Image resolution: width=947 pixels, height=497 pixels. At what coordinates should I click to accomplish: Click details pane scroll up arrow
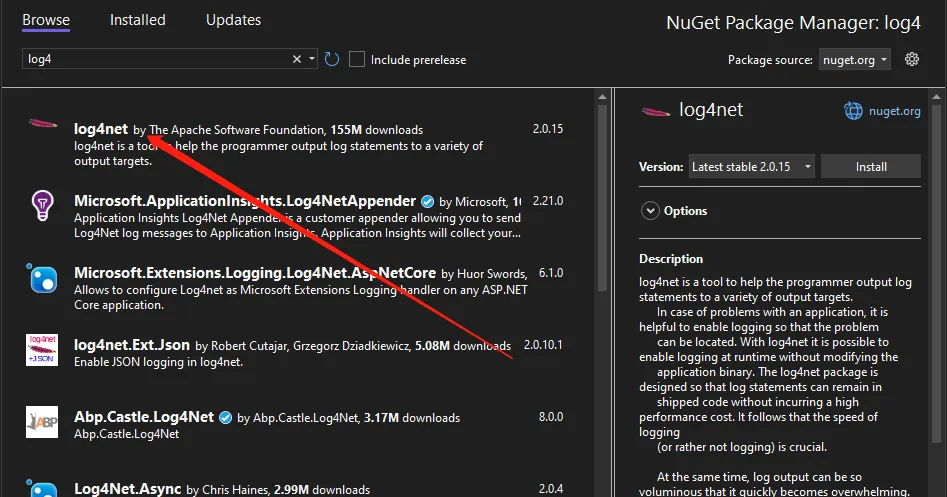click(937, 97)
